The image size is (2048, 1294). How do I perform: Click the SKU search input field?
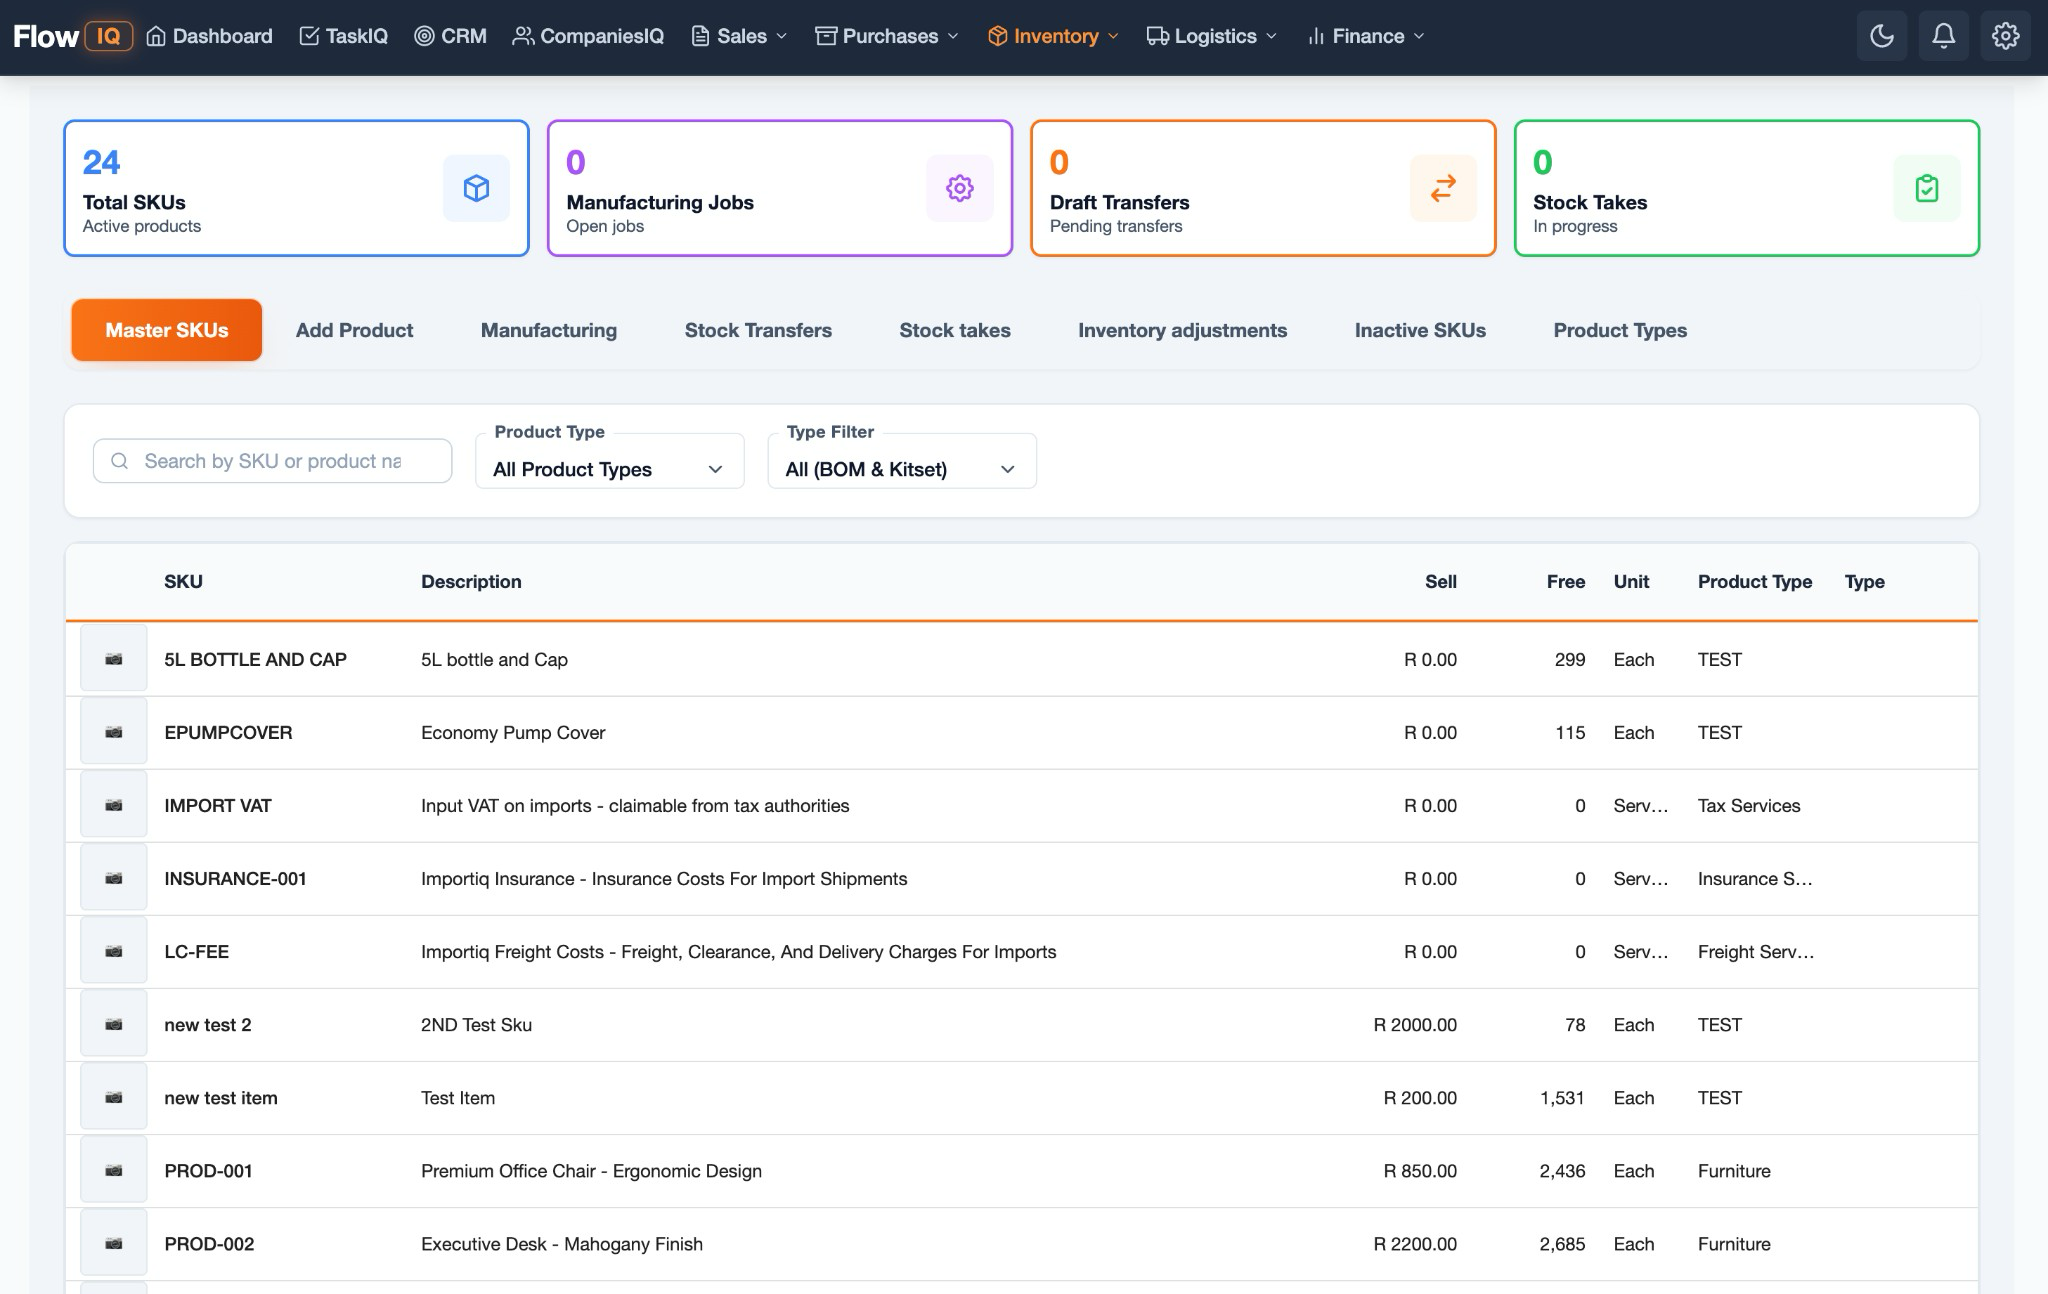pyautogui.click(x=271, y=460)
